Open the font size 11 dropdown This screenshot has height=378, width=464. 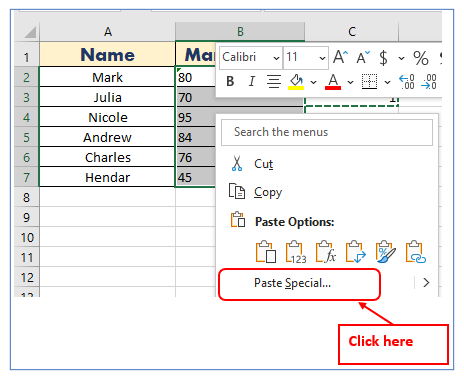[322, 58]
